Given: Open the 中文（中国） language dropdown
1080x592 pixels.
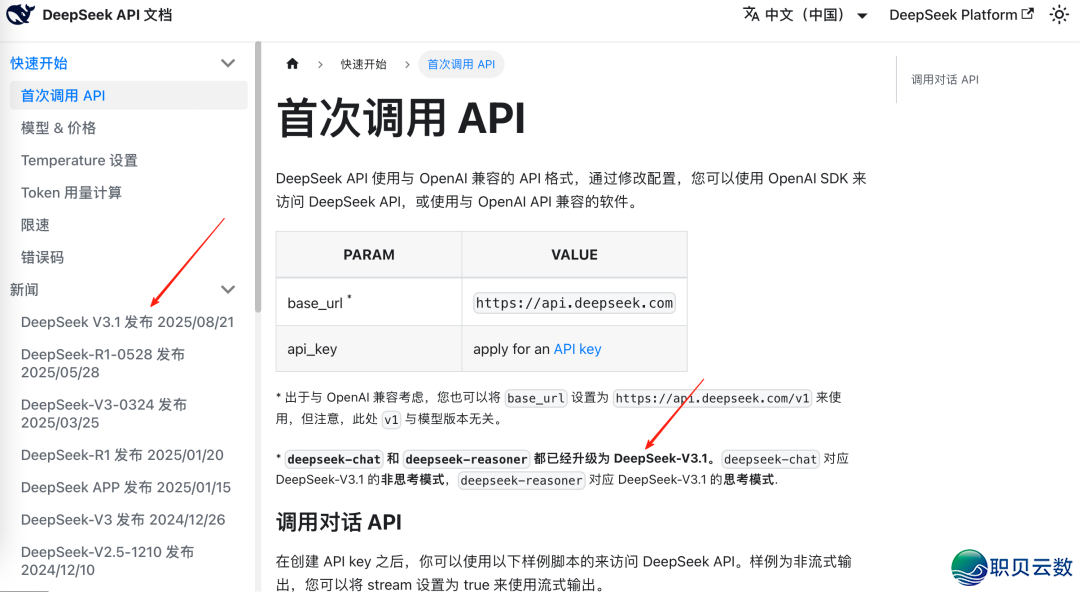Looking at the screenshot, I should (805, 15).
